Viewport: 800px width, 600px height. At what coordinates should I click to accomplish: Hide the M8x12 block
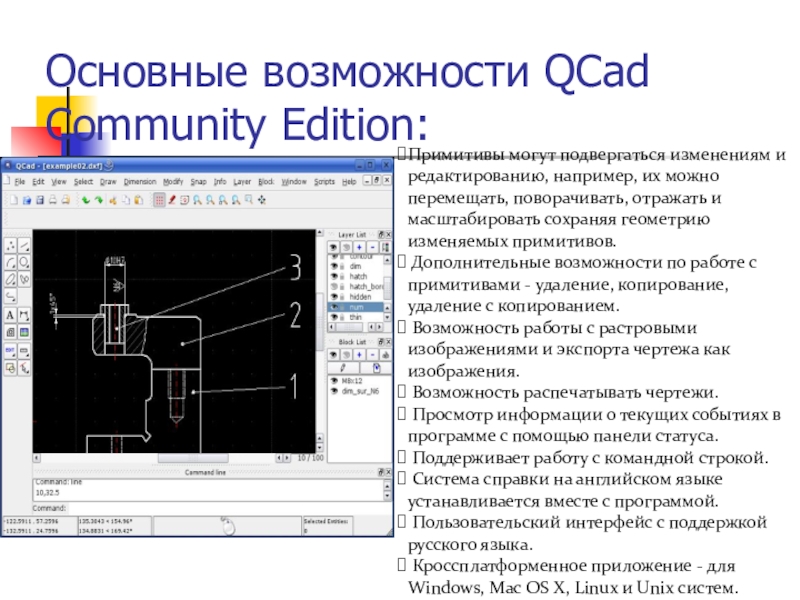click(x=333, y=381)
